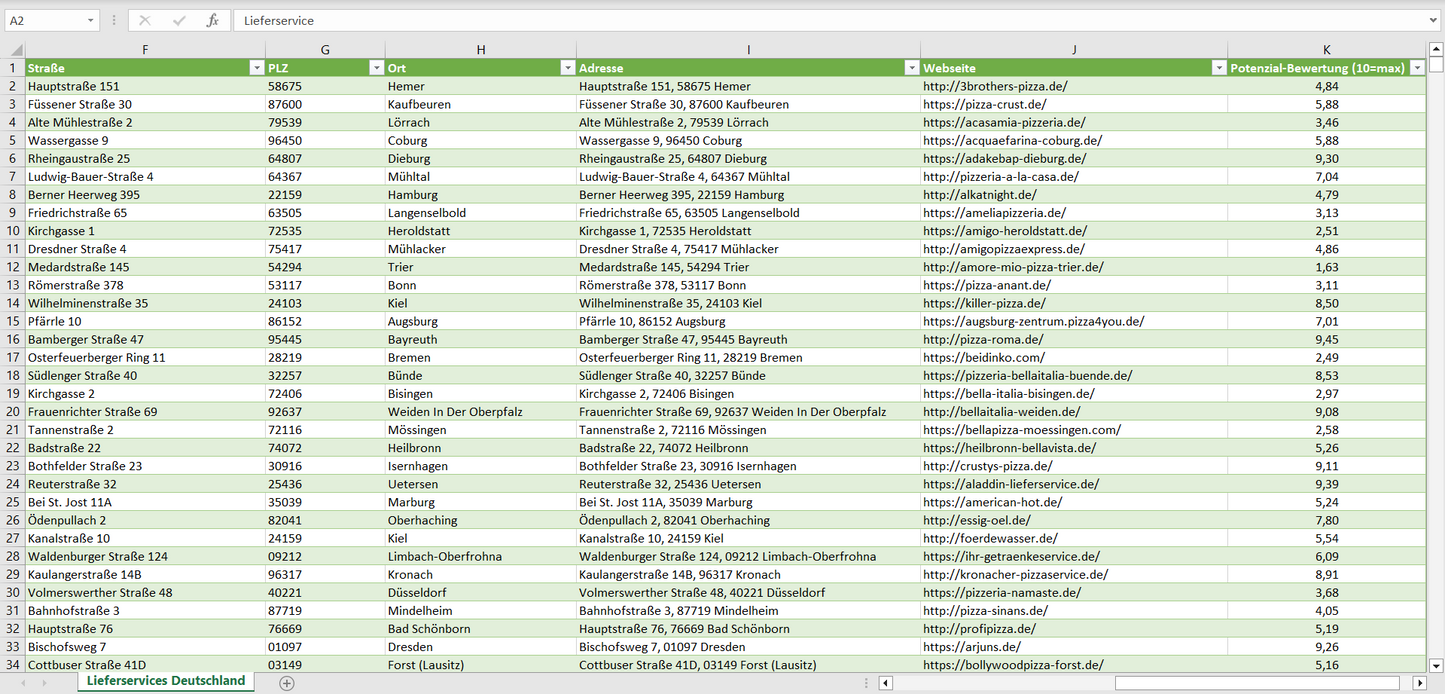Open the killer-pizza.de website link
The width and height of the screenshot is (1445, 694).
(x=984, y=303)
